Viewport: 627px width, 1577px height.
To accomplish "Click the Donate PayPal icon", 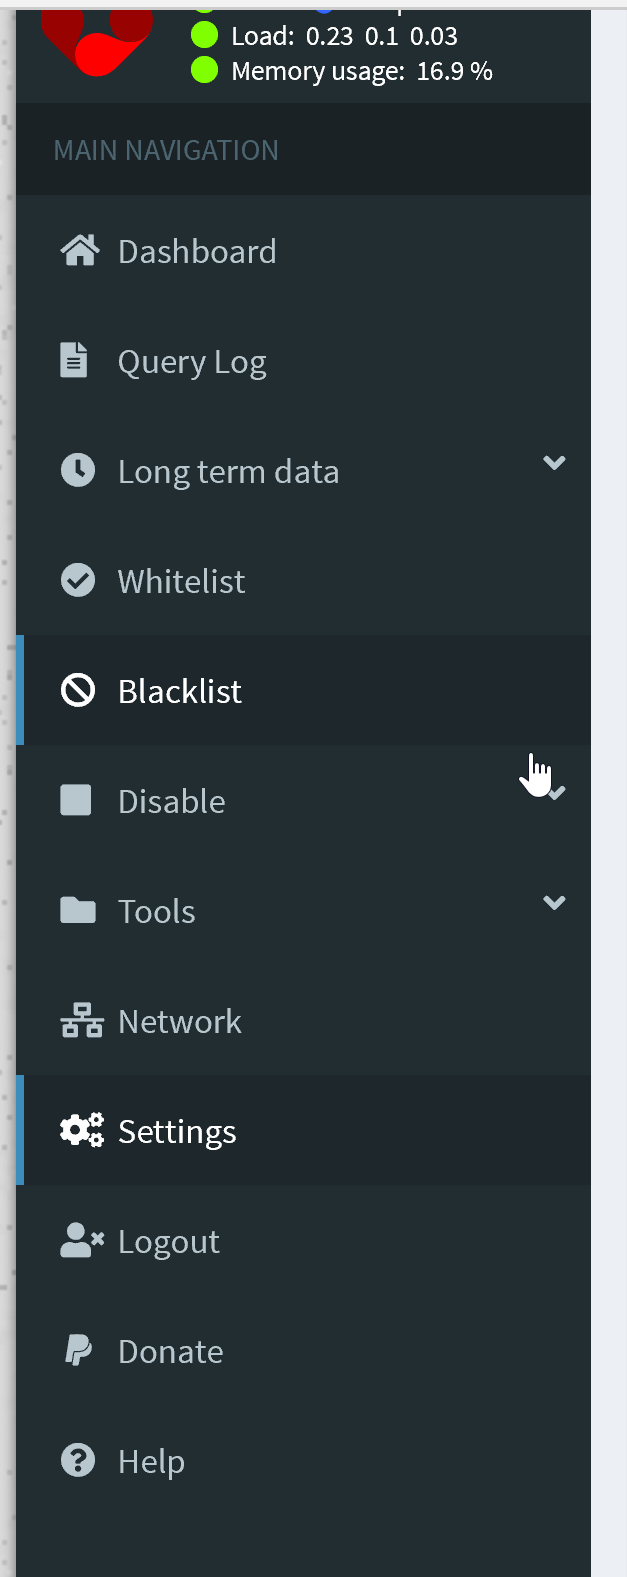I will (x=78, y=1350).
